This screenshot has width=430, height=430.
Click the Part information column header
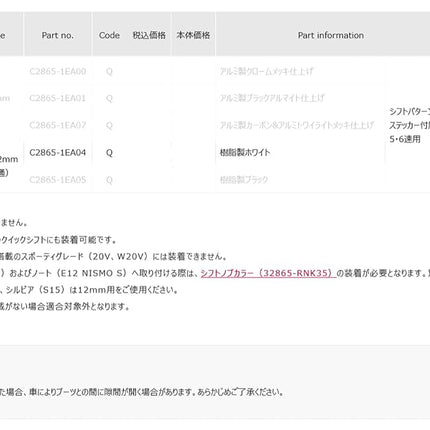pos(331,35)
